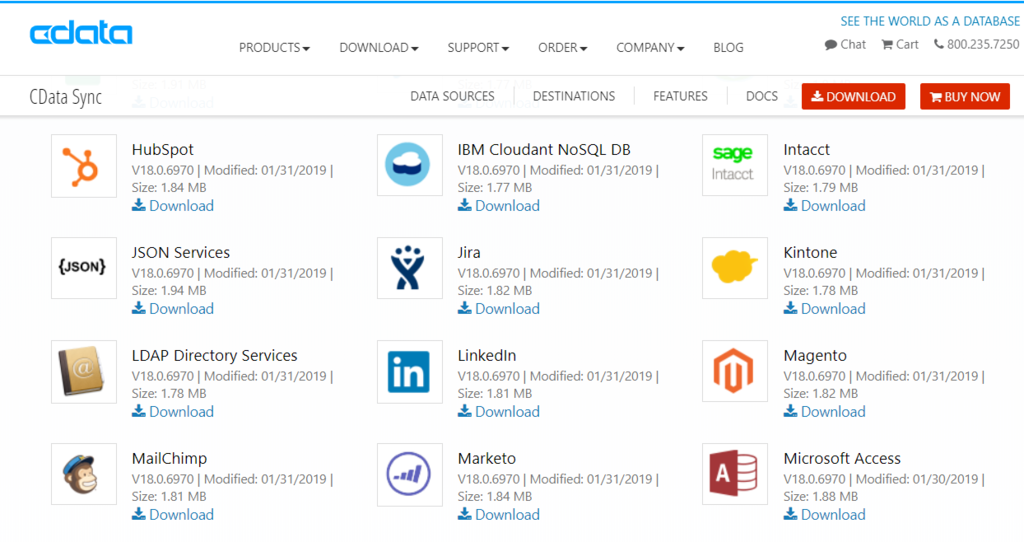Open the LinkedIn logo tile

[409, 372]
